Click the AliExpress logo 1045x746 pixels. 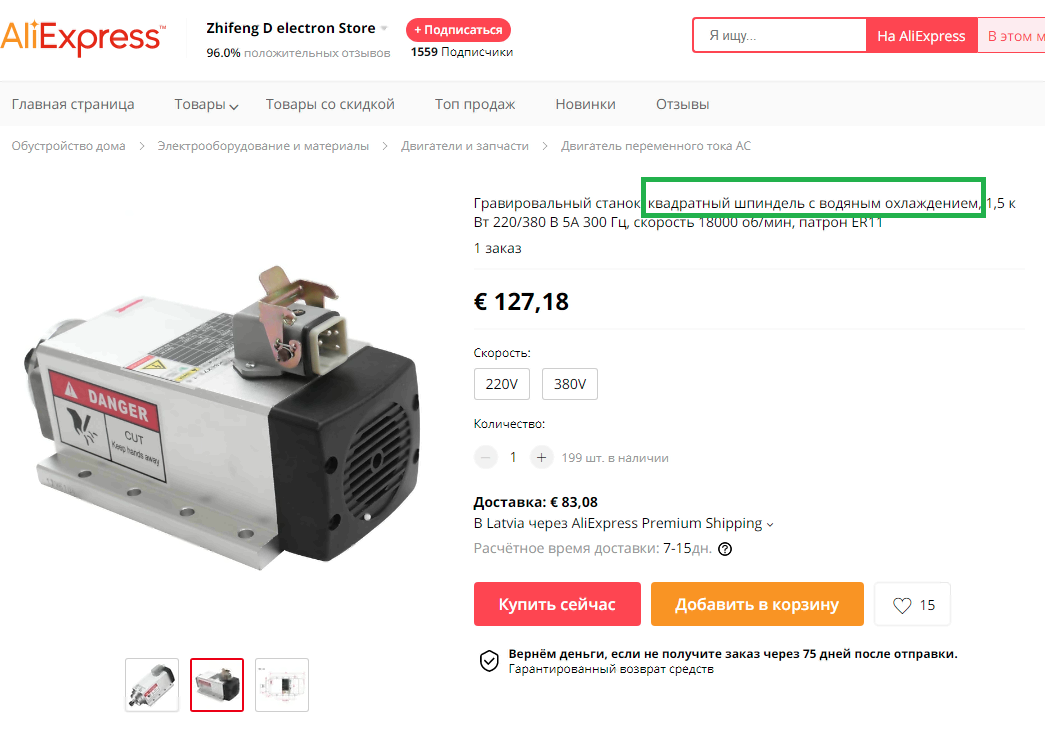82,39
